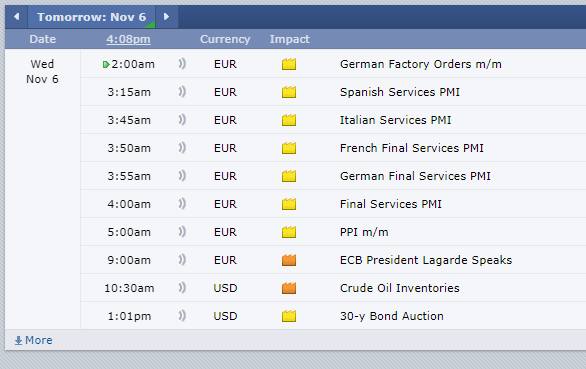The image size is (586, 369).
Task: Click the Currency column header
Action: tap(225, 39)
